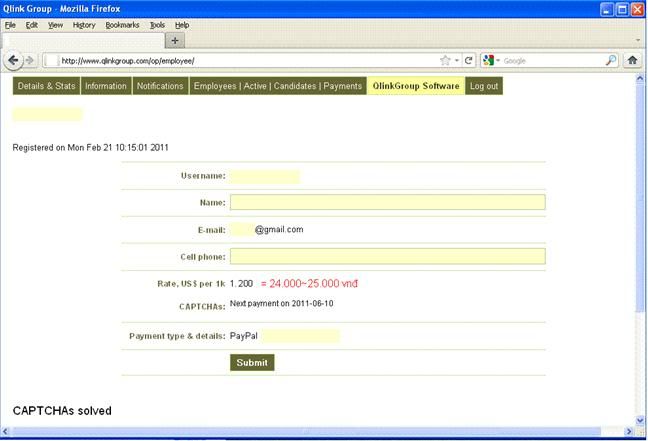Click the 'Registered on Mon Feb 21' text
The image size is (648, 441).
click(91, 148)
